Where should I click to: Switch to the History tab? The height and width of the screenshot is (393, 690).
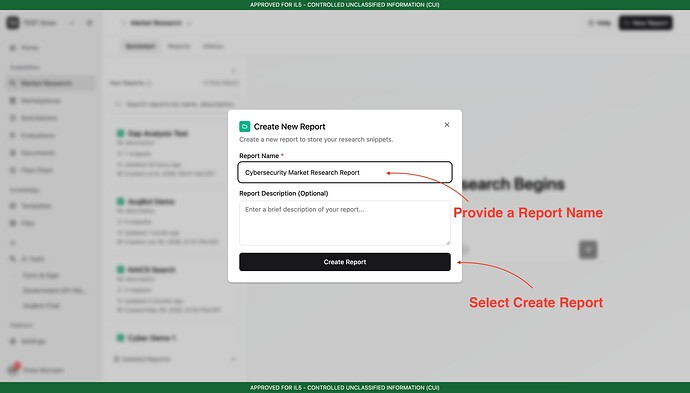[x=213, y=46]
